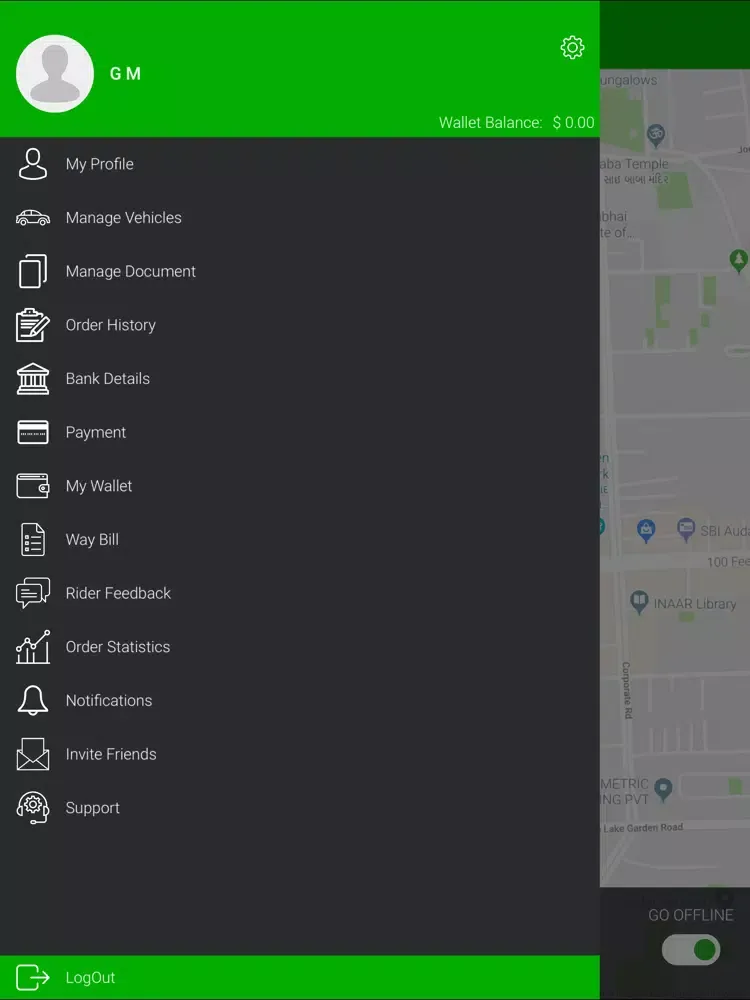Viewport: 750px width, 1000px height.
Task: Toggle the Go Offline switch
Action: (x=691, y=949)
